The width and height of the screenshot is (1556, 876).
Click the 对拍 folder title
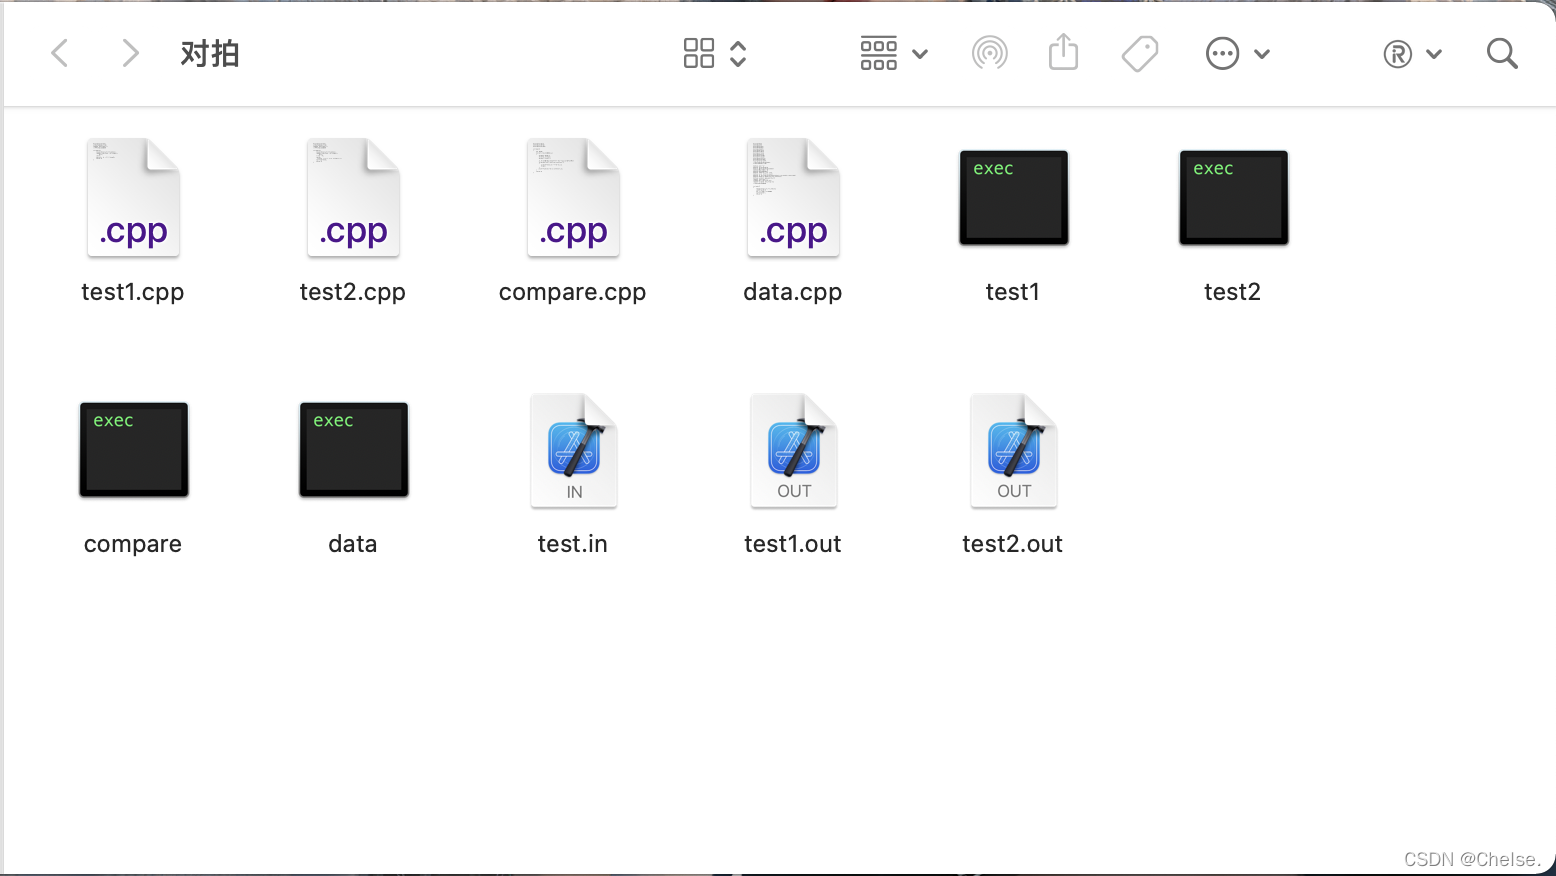coord(210,53)
